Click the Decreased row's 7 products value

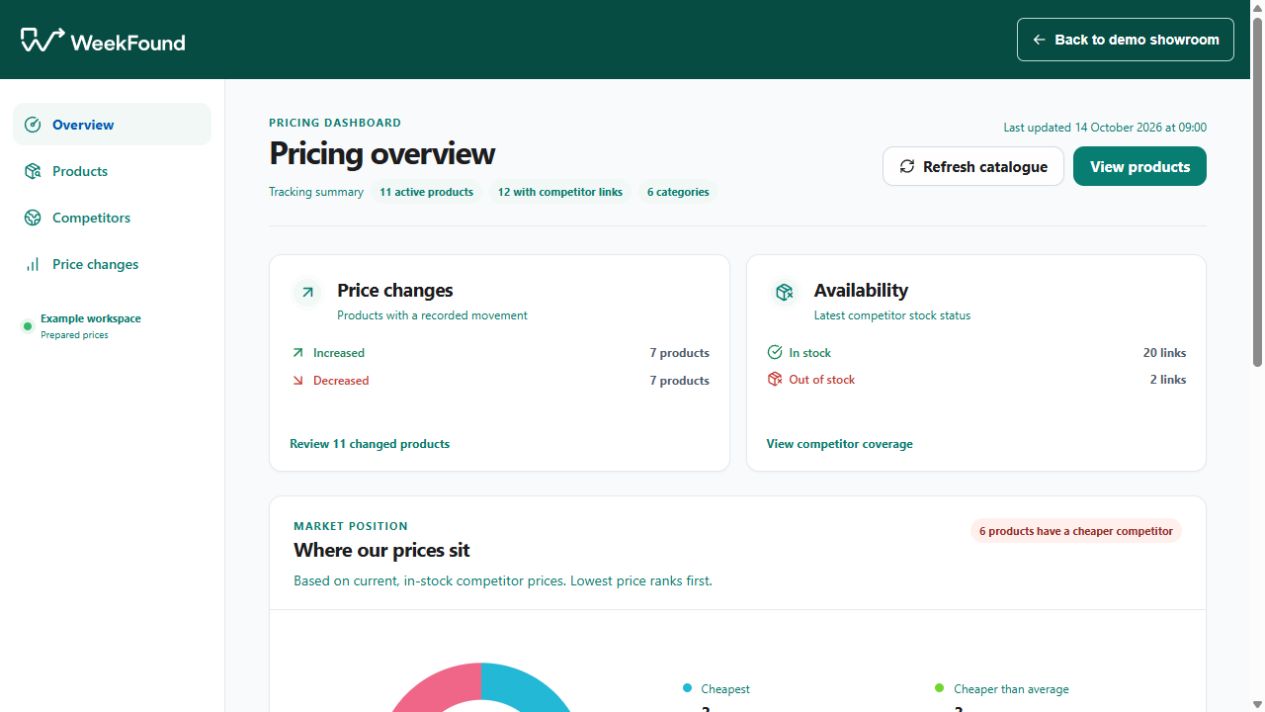click(x=679, y=381)
